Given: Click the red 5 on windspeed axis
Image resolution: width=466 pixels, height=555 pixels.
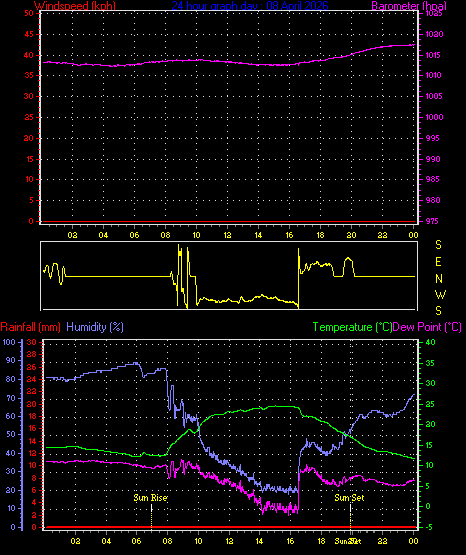Looking at the screenshot, I should pos(31,200).
